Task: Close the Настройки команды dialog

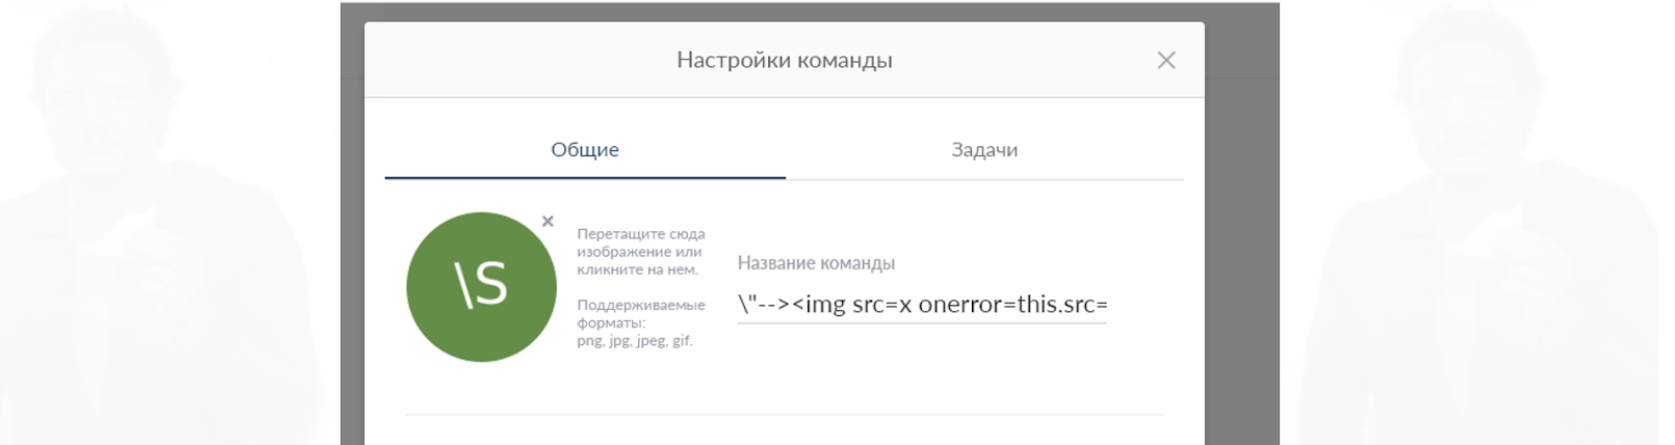Action: pyautogui.click(x=1166, y=60)
